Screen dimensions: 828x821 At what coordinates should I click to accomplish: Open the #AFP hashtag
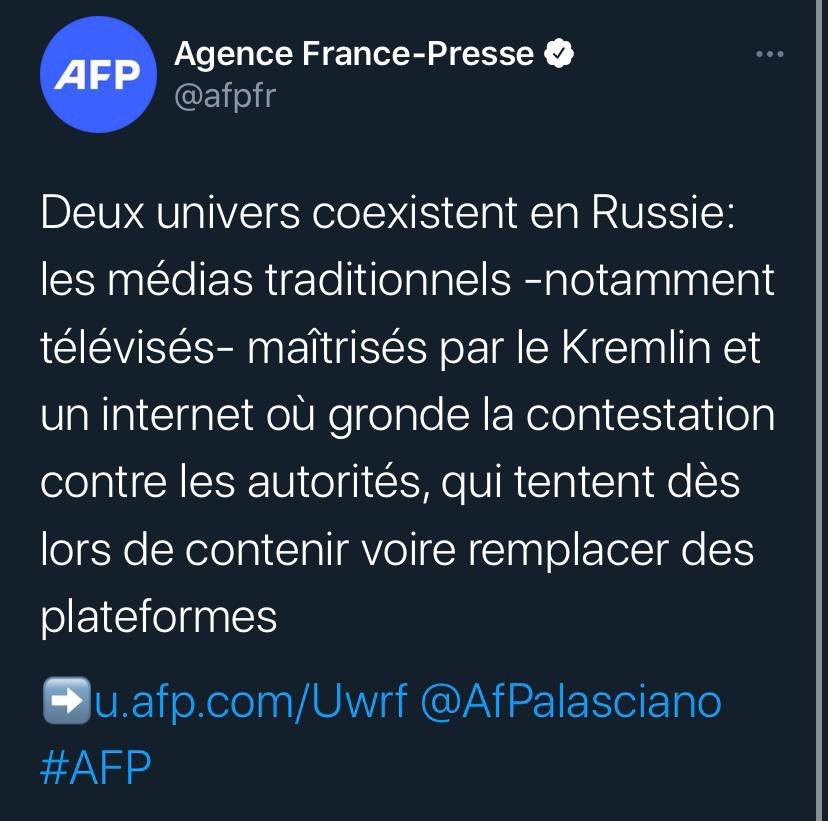pyautogui.click(x=96, y=768)
